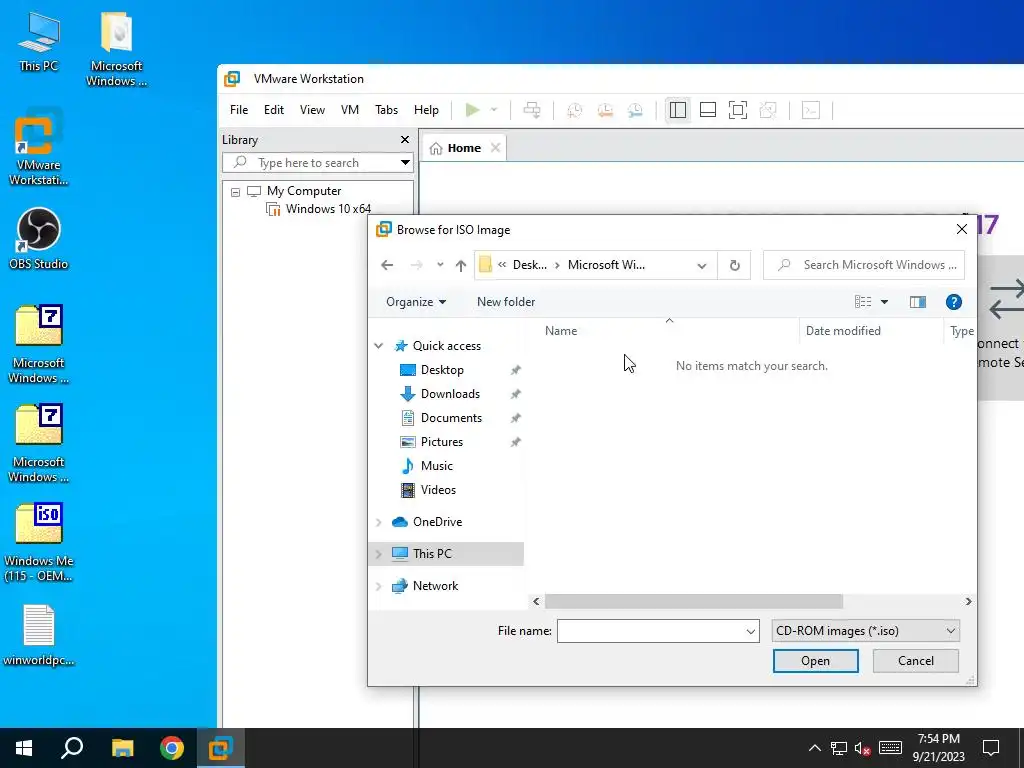Click Send Ctrl+Alt+Del toolbar icon
1024x768 pixels.
(532, 110)
